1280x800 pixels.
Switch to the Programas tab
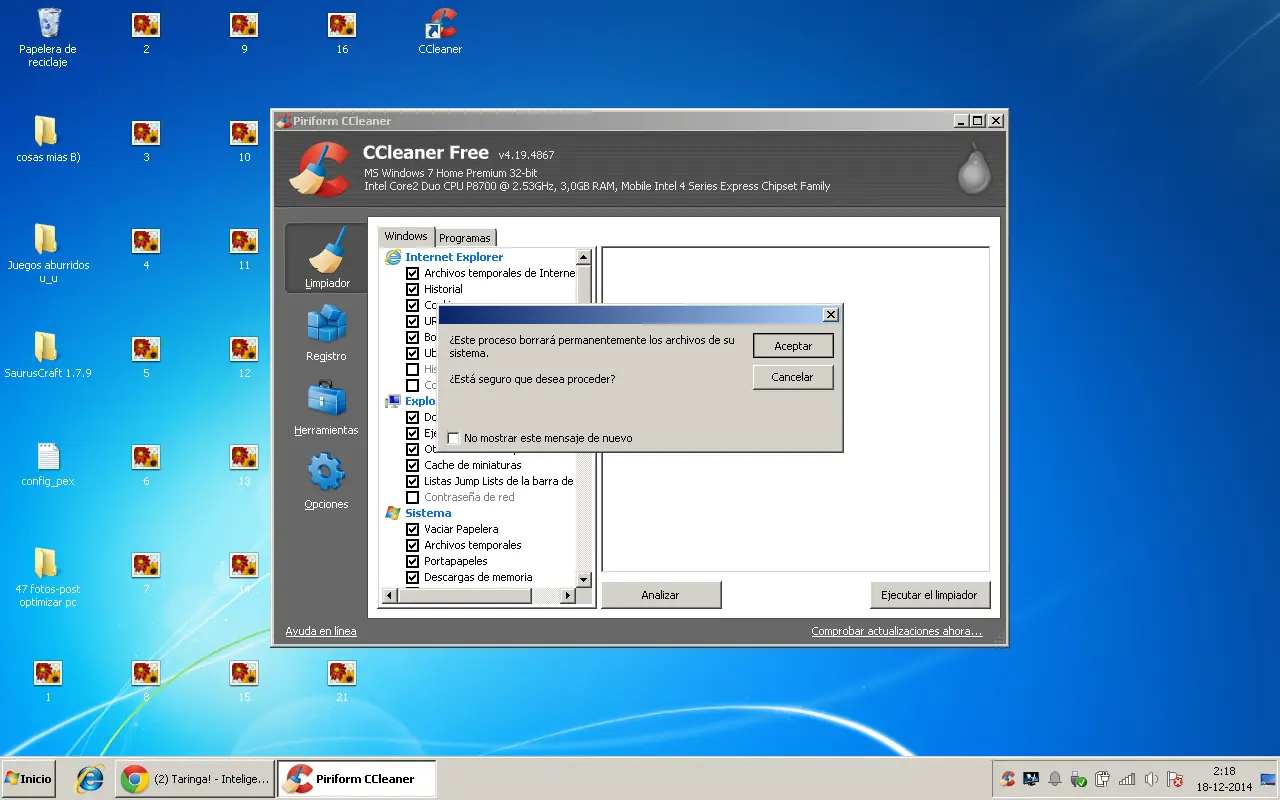[x=465, y=238]
